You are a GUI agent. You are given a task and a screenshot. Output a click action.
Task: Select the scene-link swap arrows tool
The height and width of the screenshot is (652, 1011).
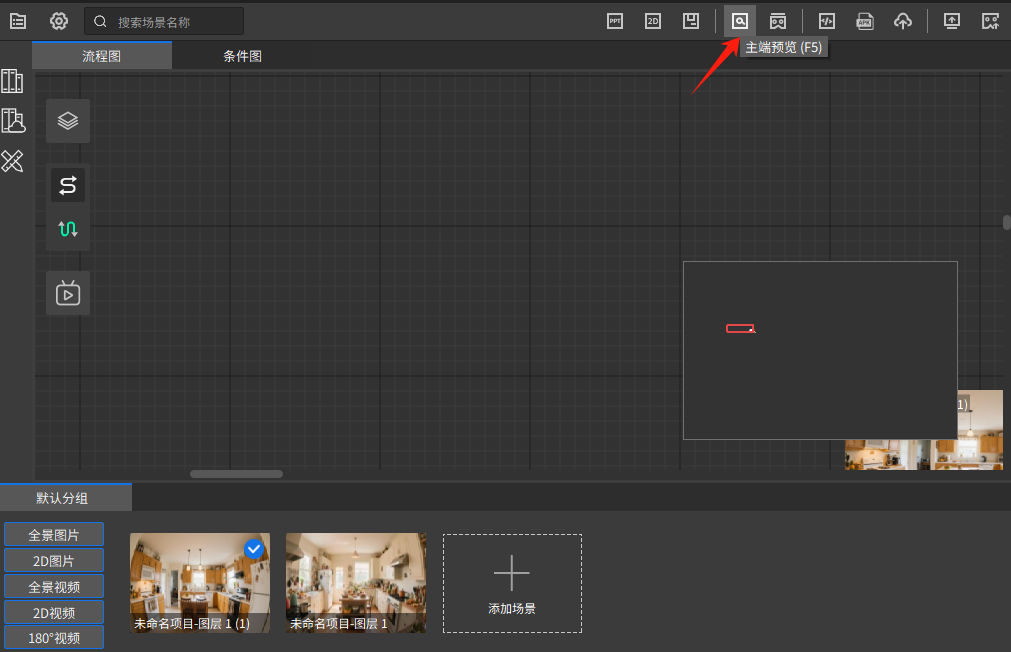pyautogui.click(x=67, y=184)
